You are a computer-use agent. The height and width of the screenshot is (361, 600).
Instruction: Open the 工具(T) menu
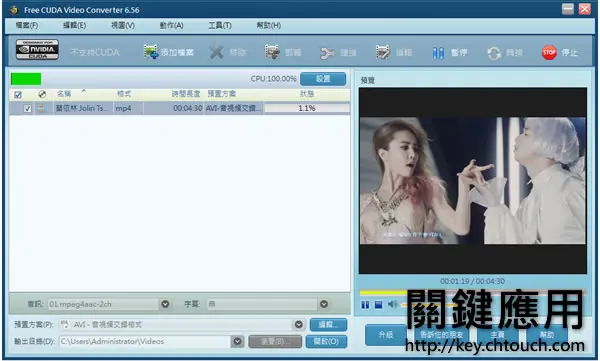[x=220, y=25]
